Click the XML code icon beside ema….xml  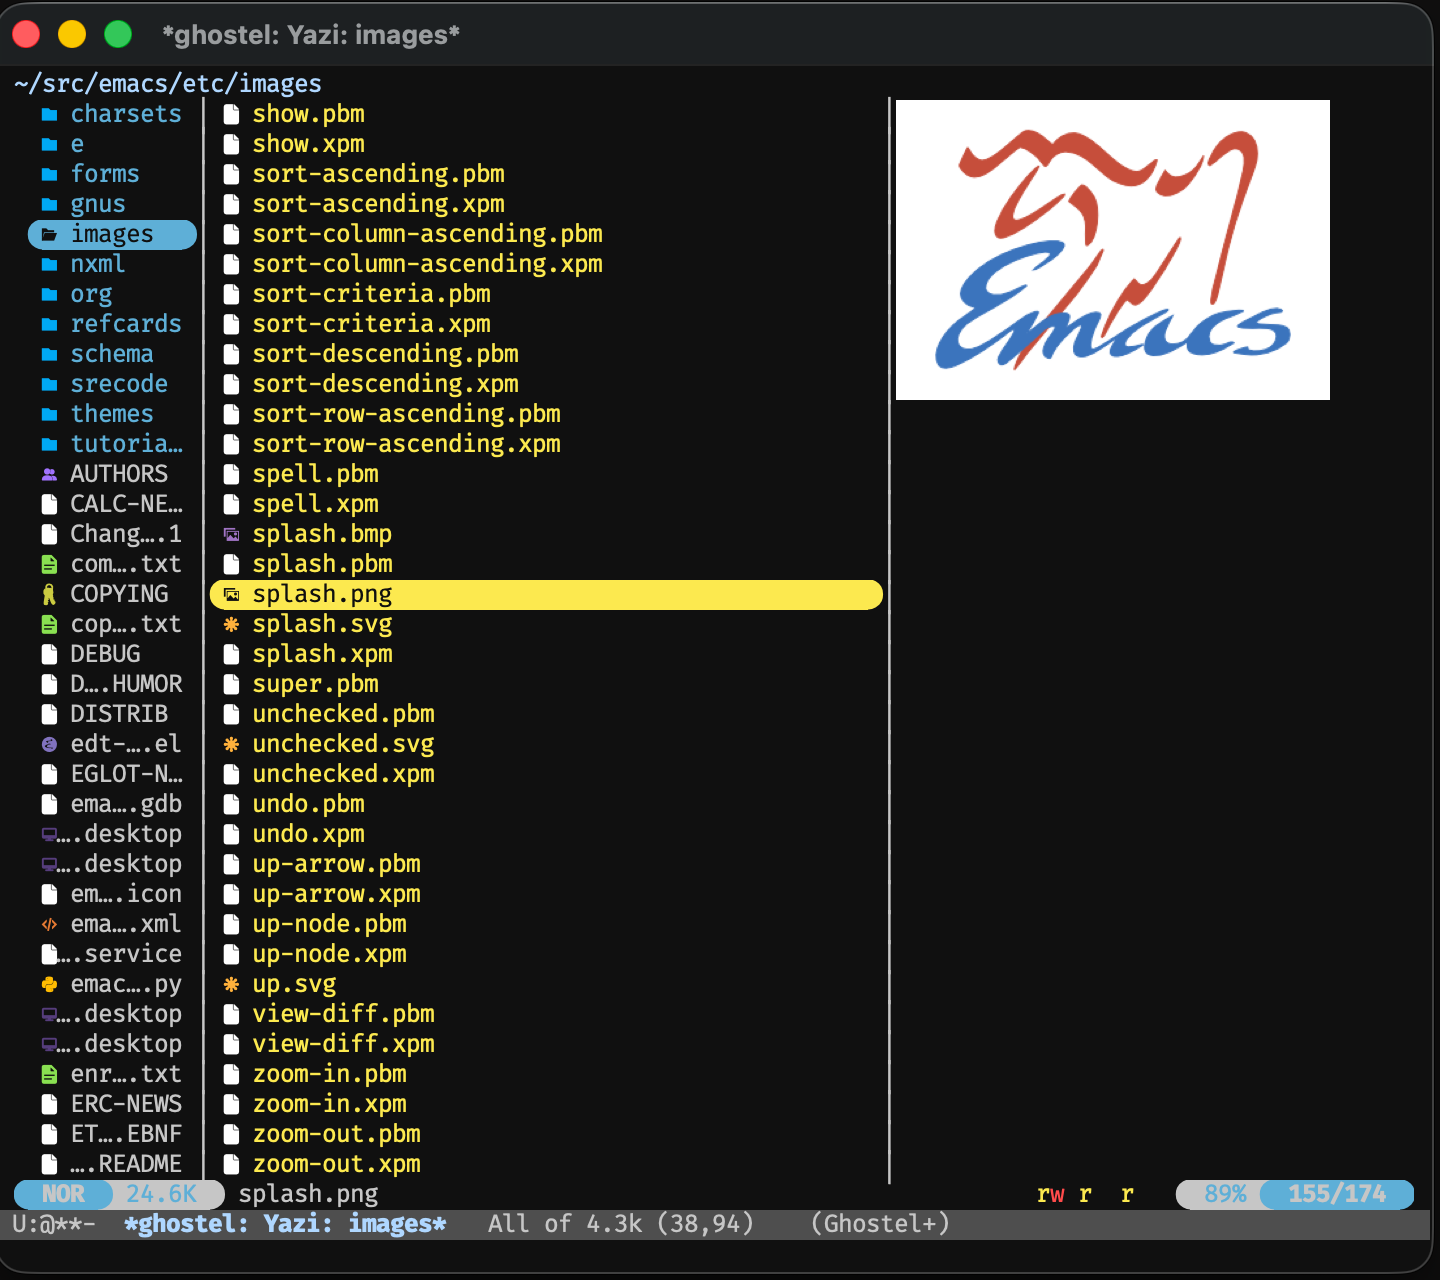(49, 925)
